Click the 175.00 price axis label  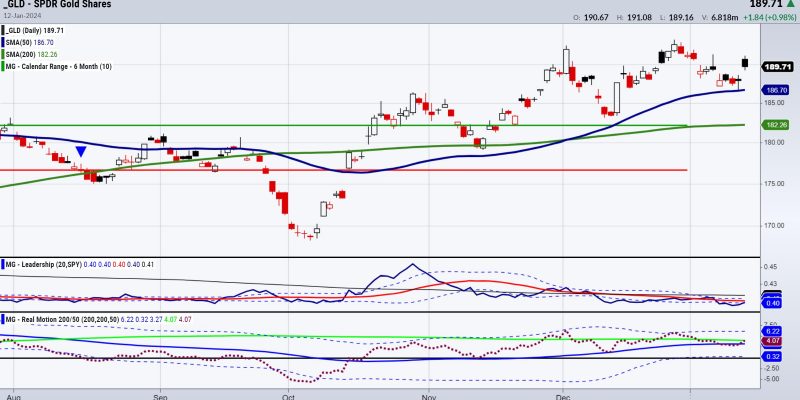(x=774, y=184)
